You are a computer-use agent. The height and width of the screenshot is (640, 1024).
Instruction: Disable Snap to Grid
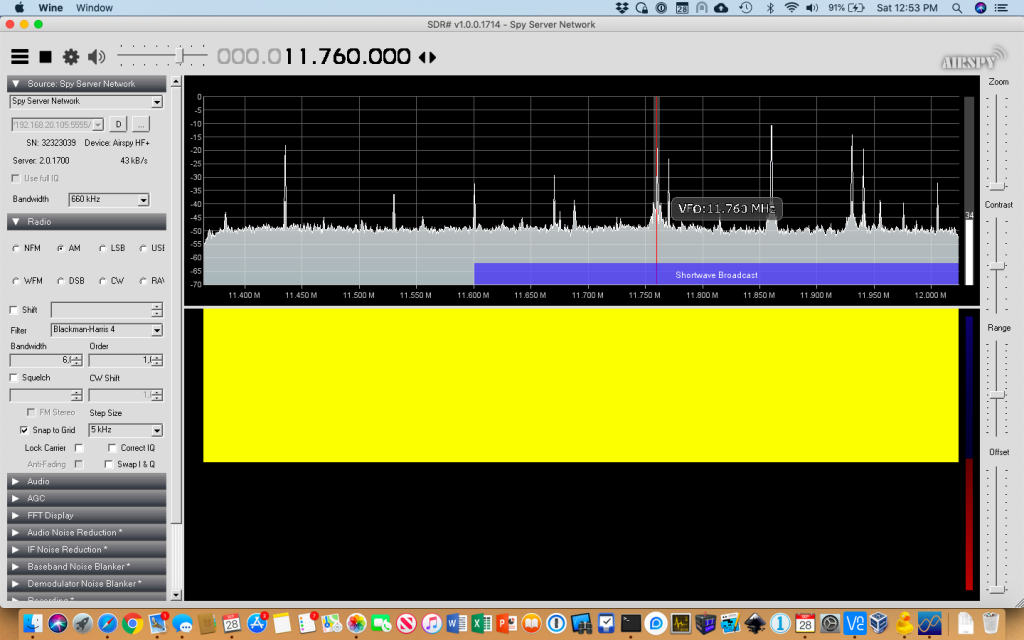pos(25,430)
